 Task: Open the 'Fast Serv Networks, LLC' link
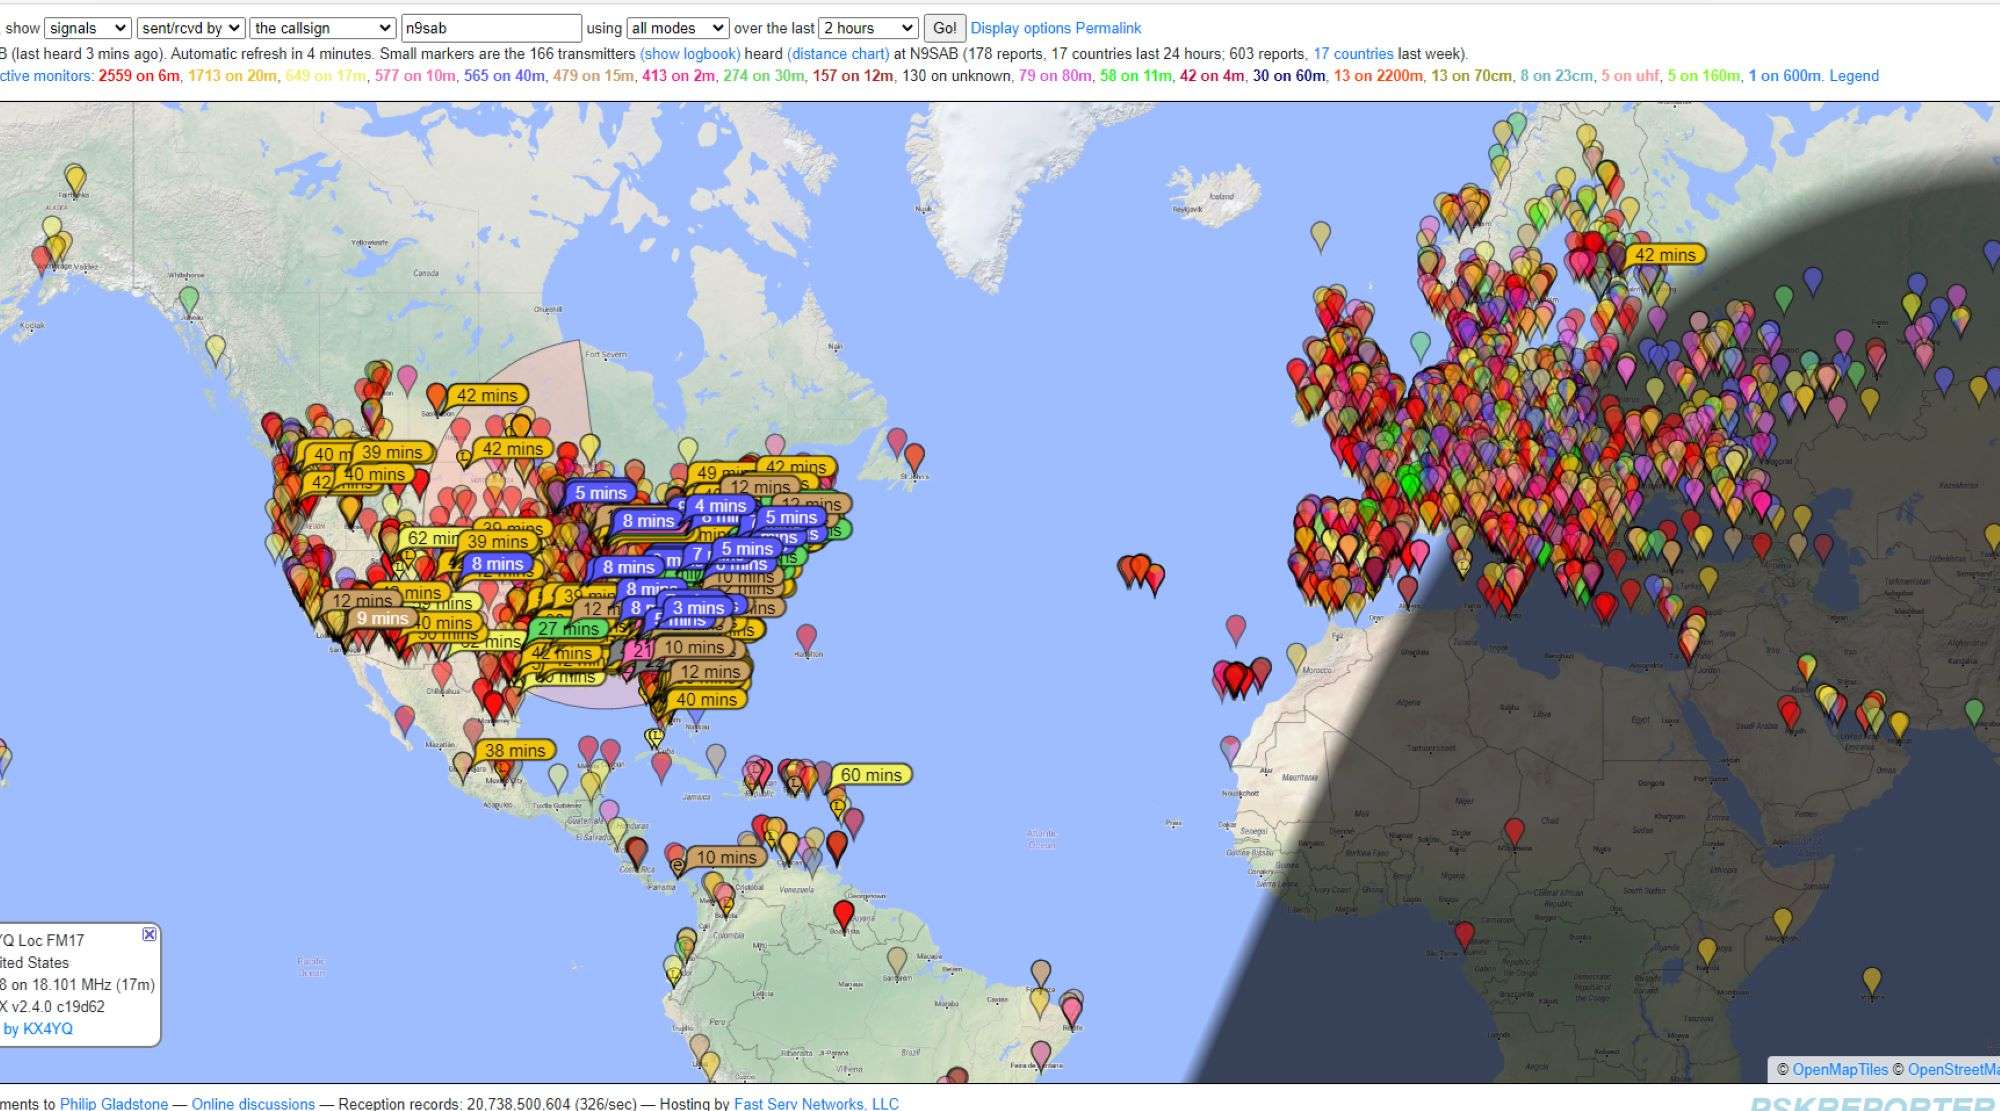(x=816, y=1104)
